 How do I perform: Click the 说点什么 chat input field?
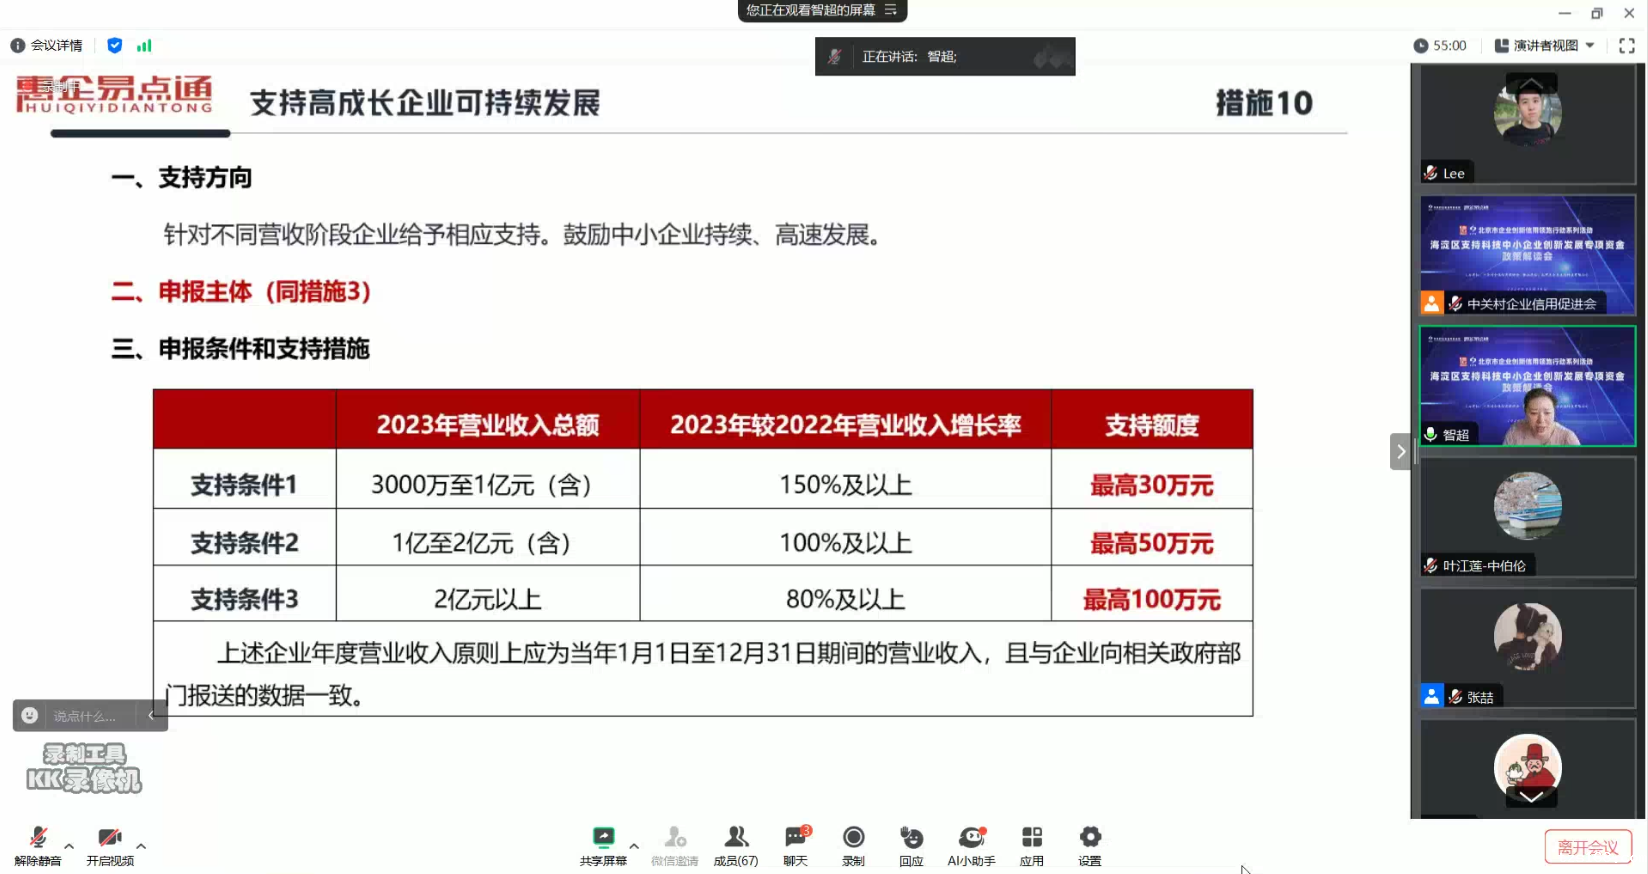click(85, 716)
